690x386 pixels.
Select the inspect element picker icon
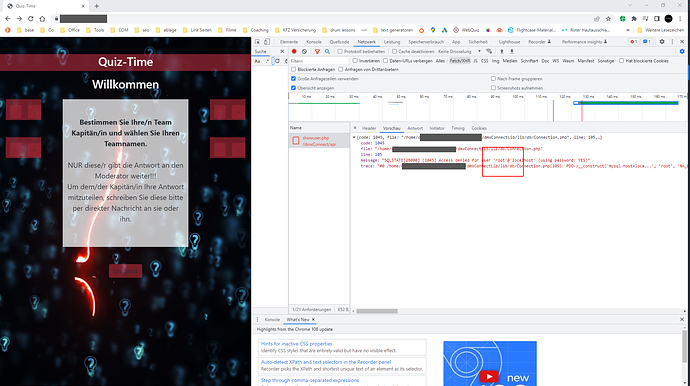[258, 42]
